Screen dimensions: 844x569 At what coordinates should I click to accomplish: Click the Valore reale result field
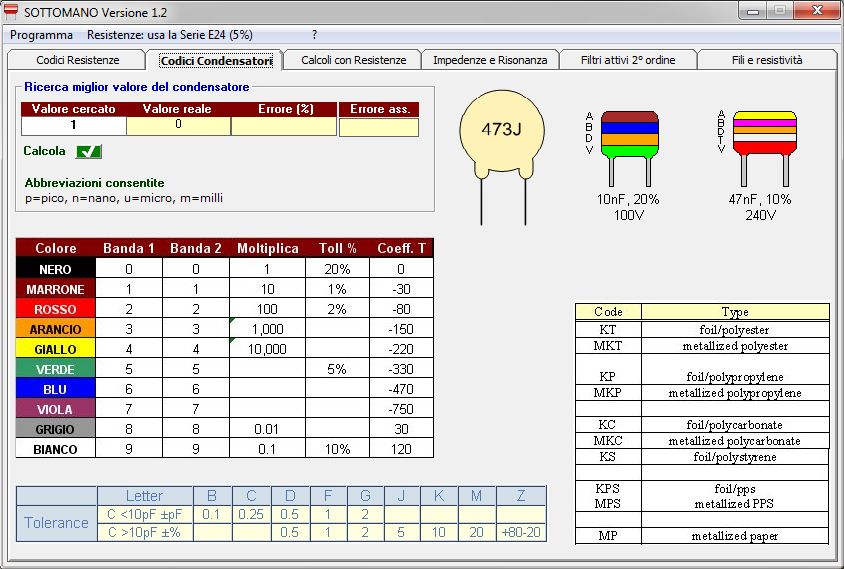178,126
